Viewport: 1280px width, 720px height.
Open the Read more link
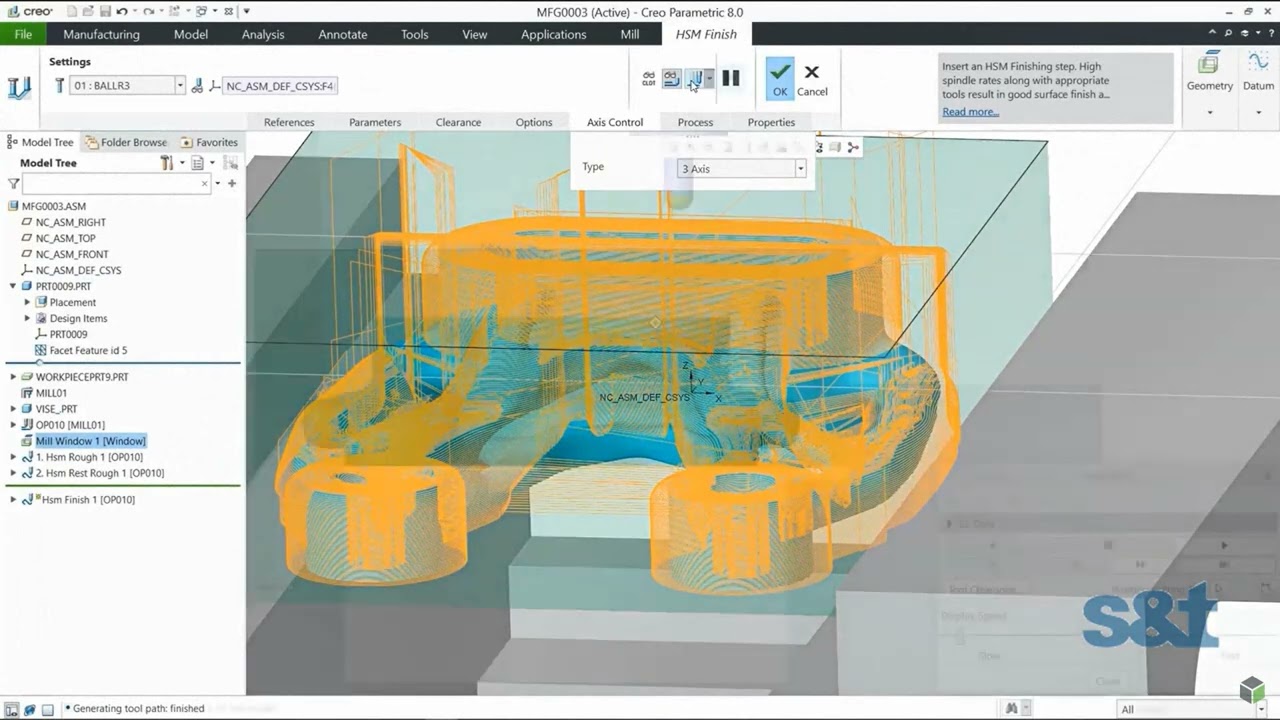point(970,111)
